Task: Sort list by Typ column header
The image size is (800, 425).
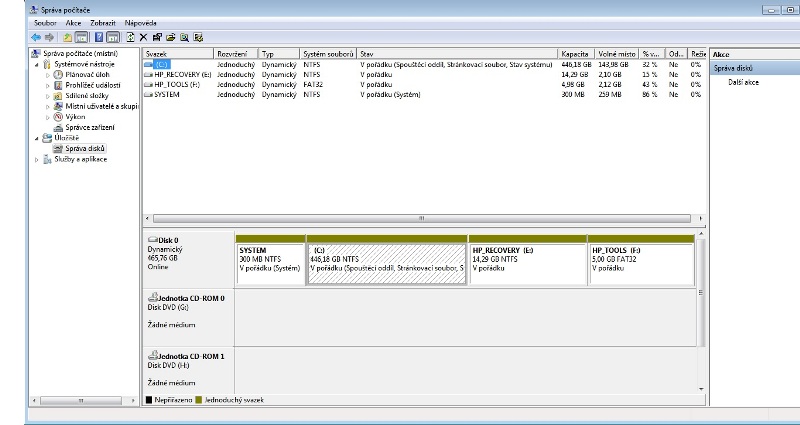Action: (279, 54)
